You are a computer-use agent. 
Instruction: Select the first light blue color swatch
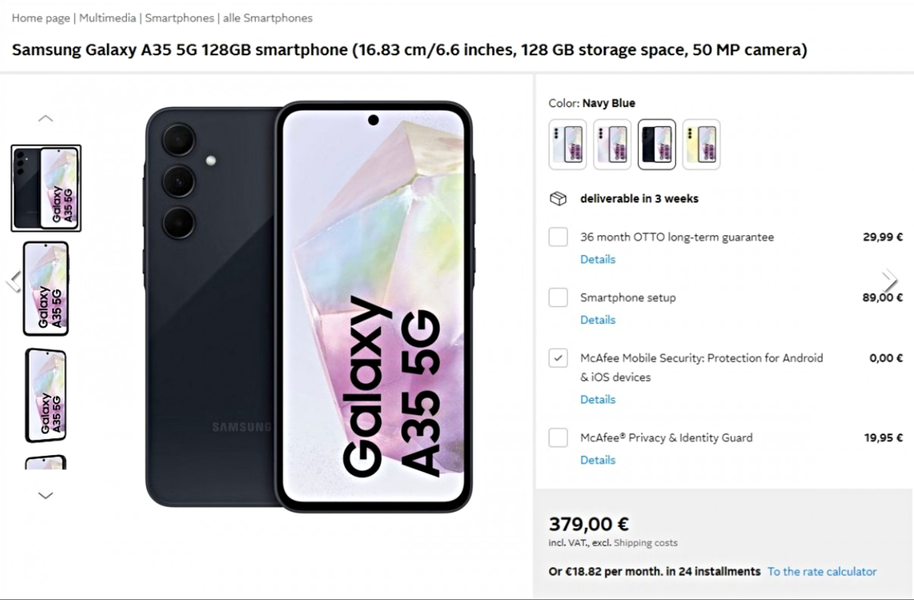coord(568,145)
